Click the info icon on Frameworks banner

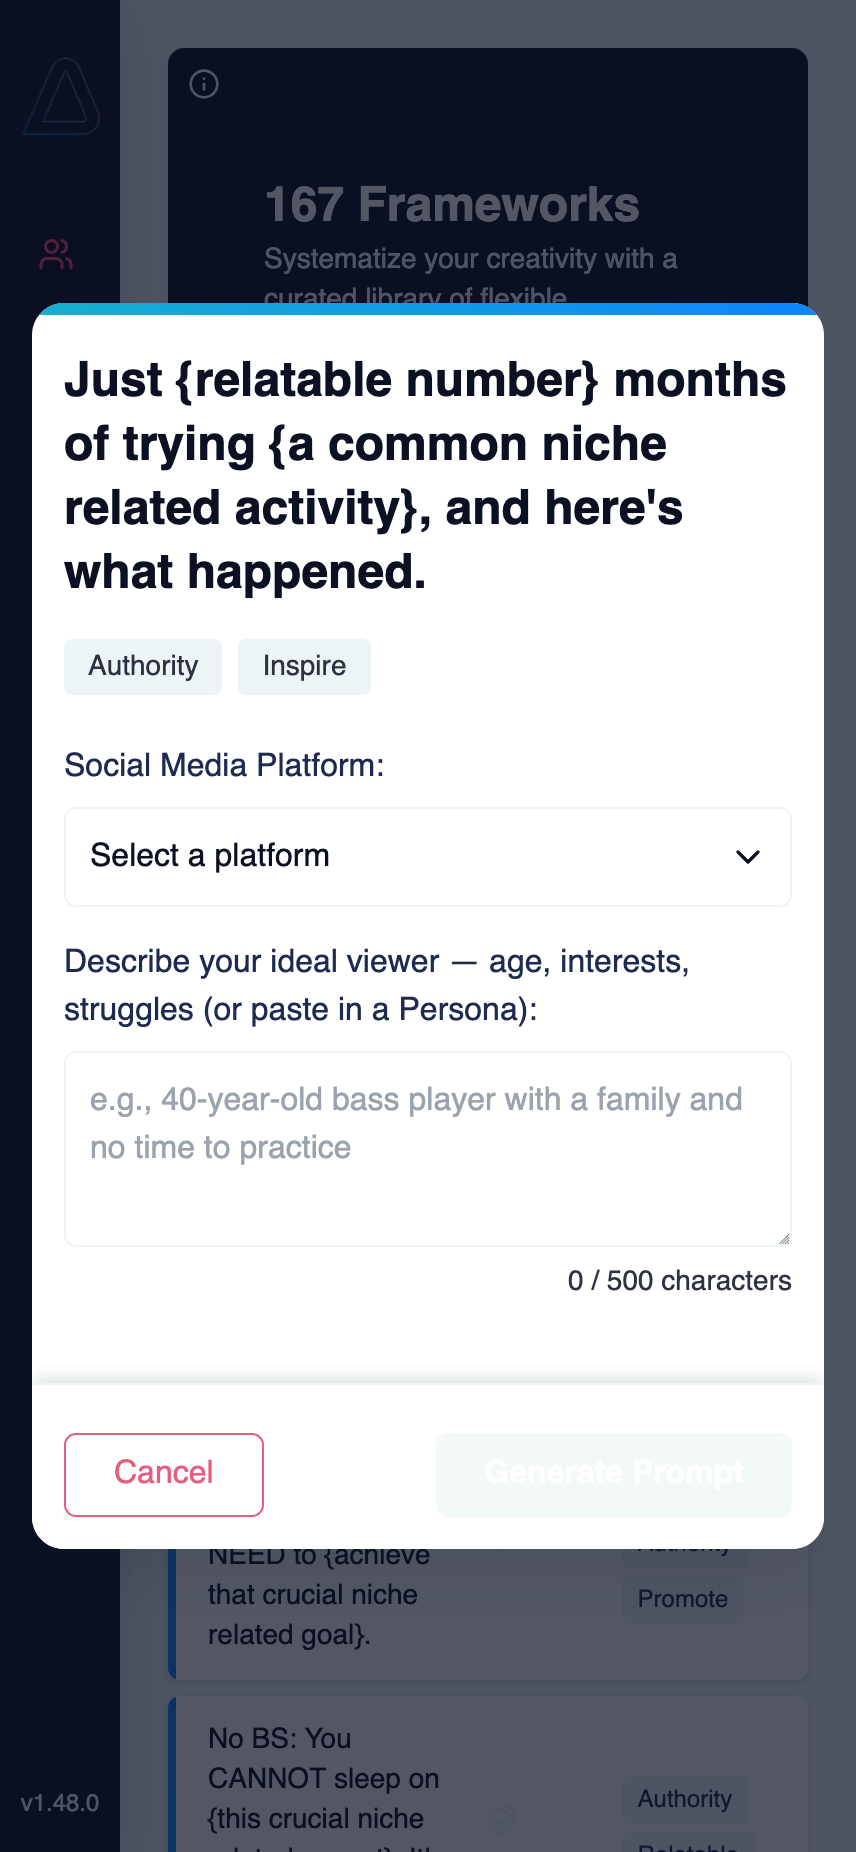click(204, 84)
